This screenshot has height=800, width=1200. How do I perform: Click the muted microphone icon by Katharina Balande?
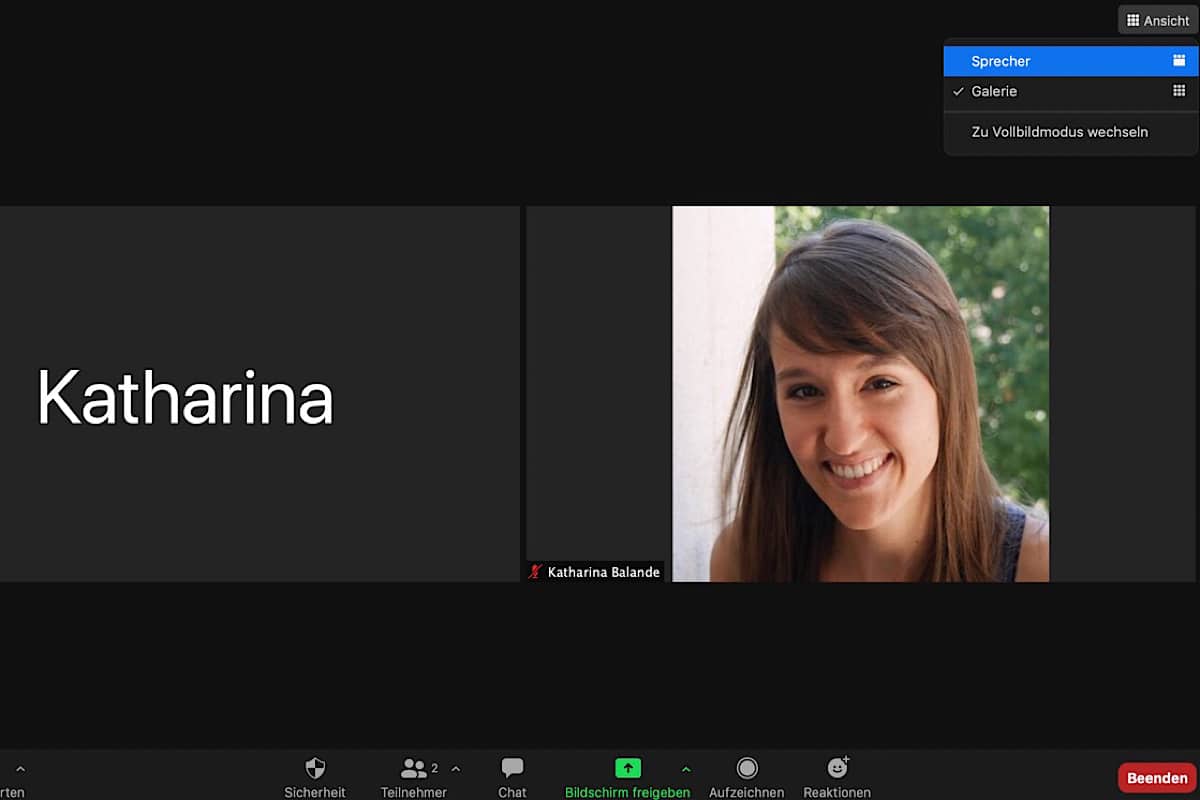pyautogui.click(x=536, y=572)
